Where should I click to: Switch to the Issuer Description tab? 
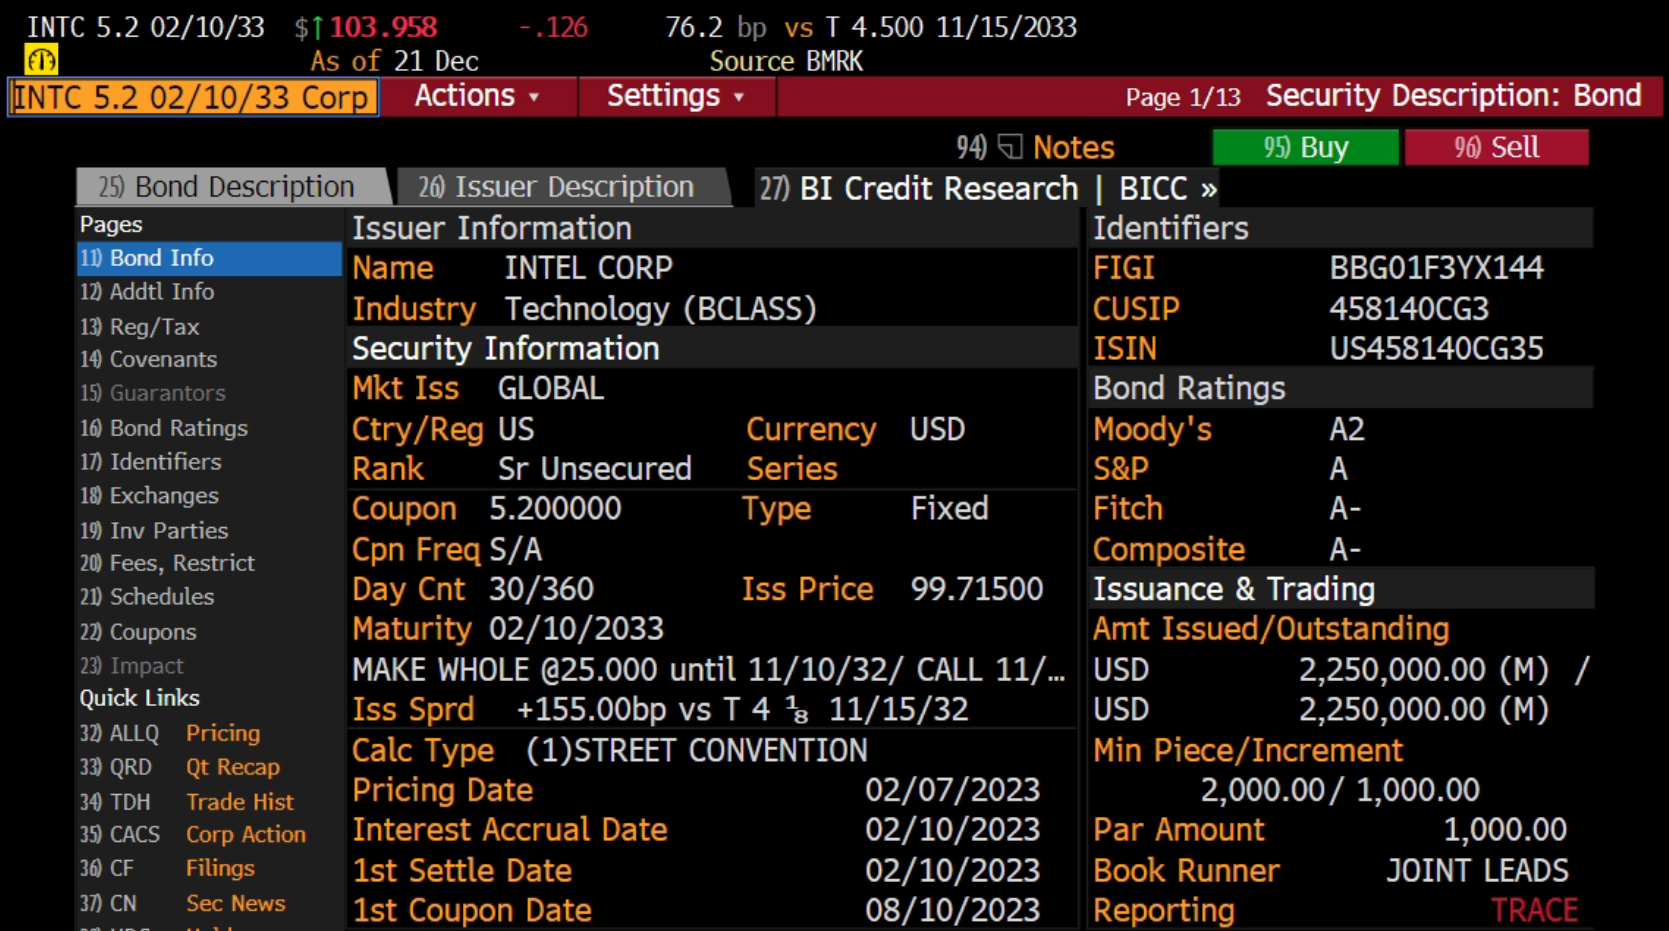pyautogui.click(x=562, y=187)
